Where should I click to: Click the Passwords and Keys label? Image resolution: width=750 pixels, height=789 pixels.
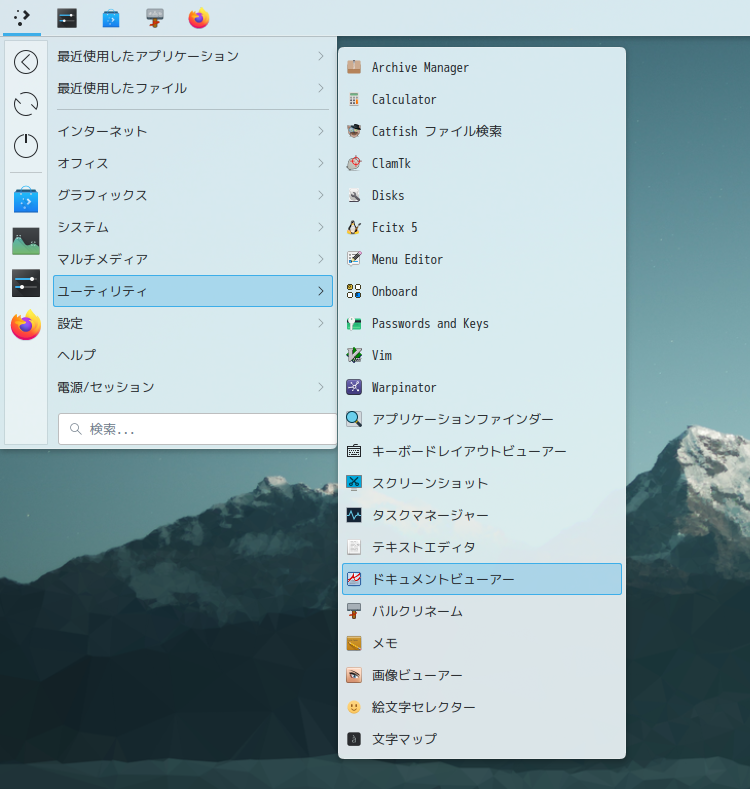click(x=430, y=324)
